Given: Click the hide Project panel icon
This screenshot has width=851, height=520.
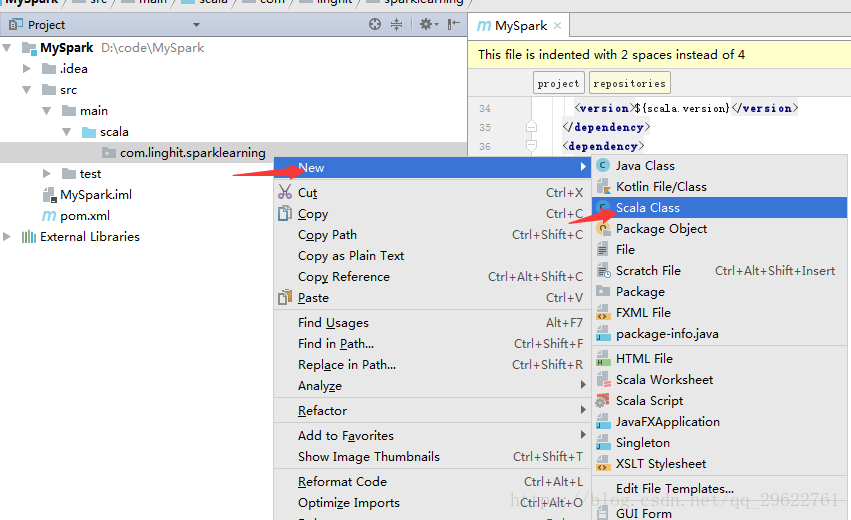Looking at the screenshot, I should [453, 24].
